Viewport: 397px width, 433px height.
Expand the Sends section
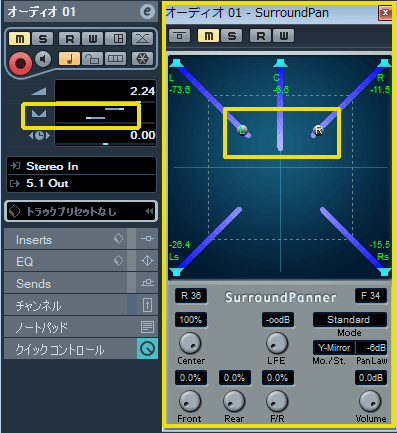(x=65, y=283)
